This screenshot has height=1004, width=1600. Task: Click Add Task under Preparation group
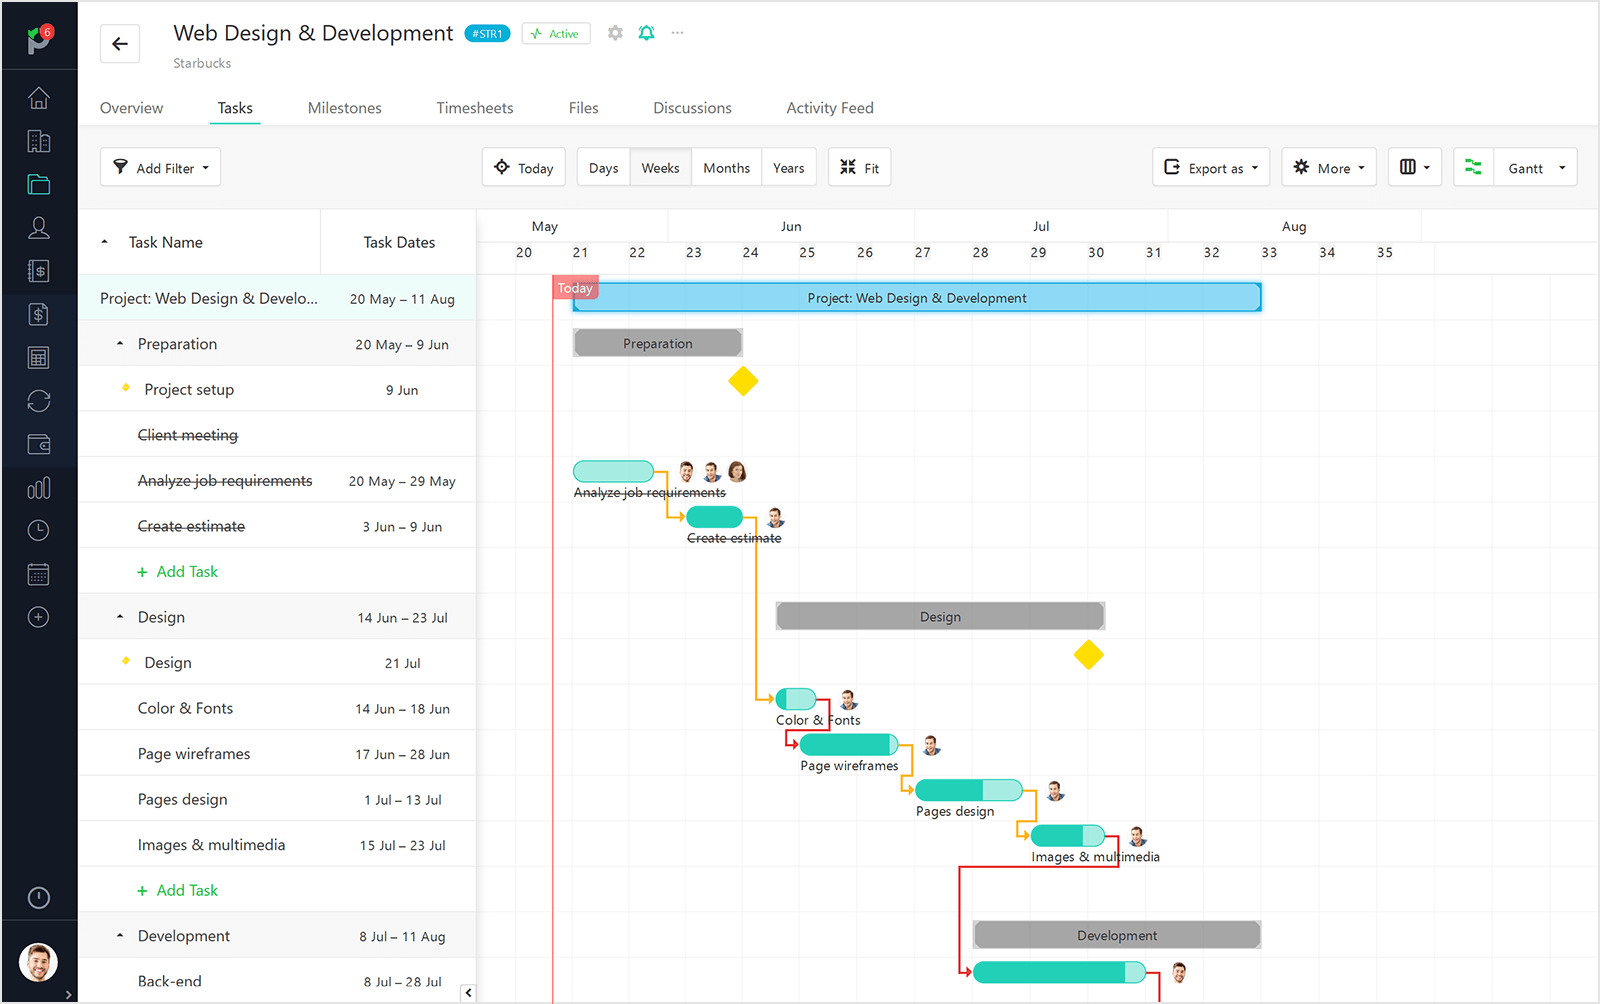tap(178, 572)
